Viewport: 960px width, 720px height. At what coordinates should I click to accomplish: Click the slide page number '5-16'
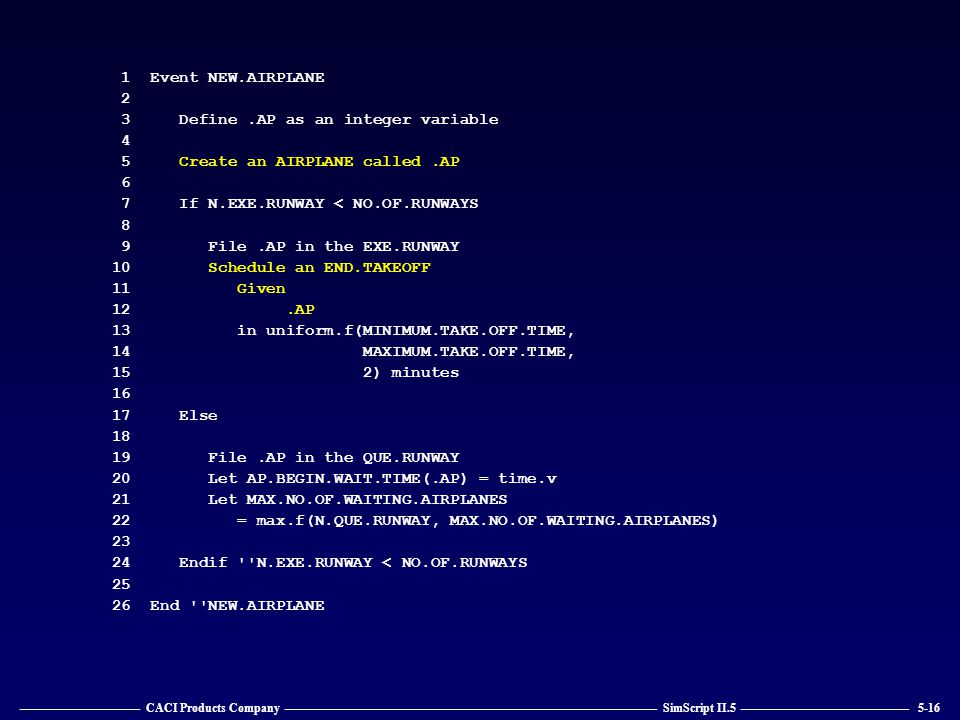pyautogui.click(x=928, y=708)
